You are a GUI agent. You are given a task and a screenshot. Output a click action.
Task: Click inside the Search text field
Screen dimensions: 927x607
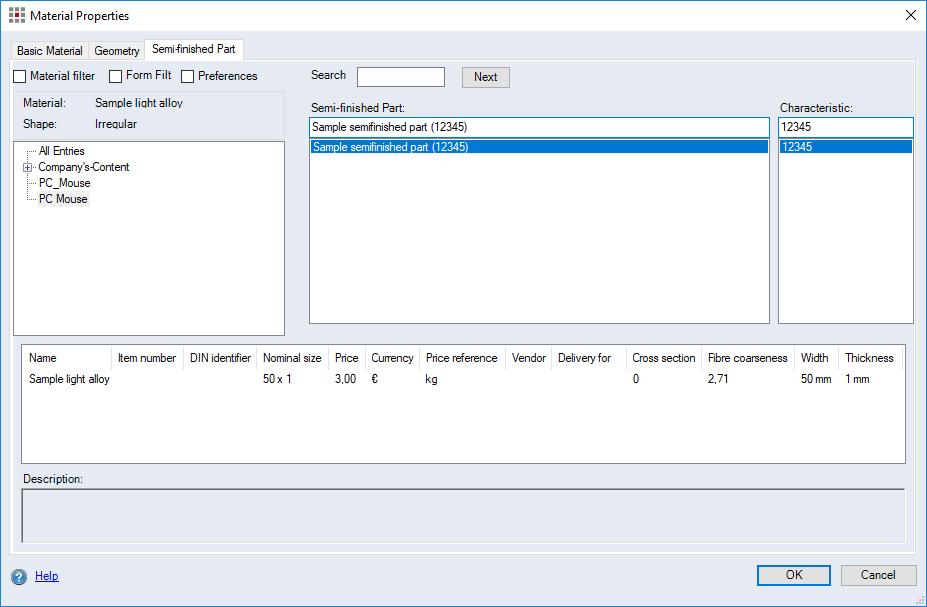pyautogui.click(x=400, y=76)
